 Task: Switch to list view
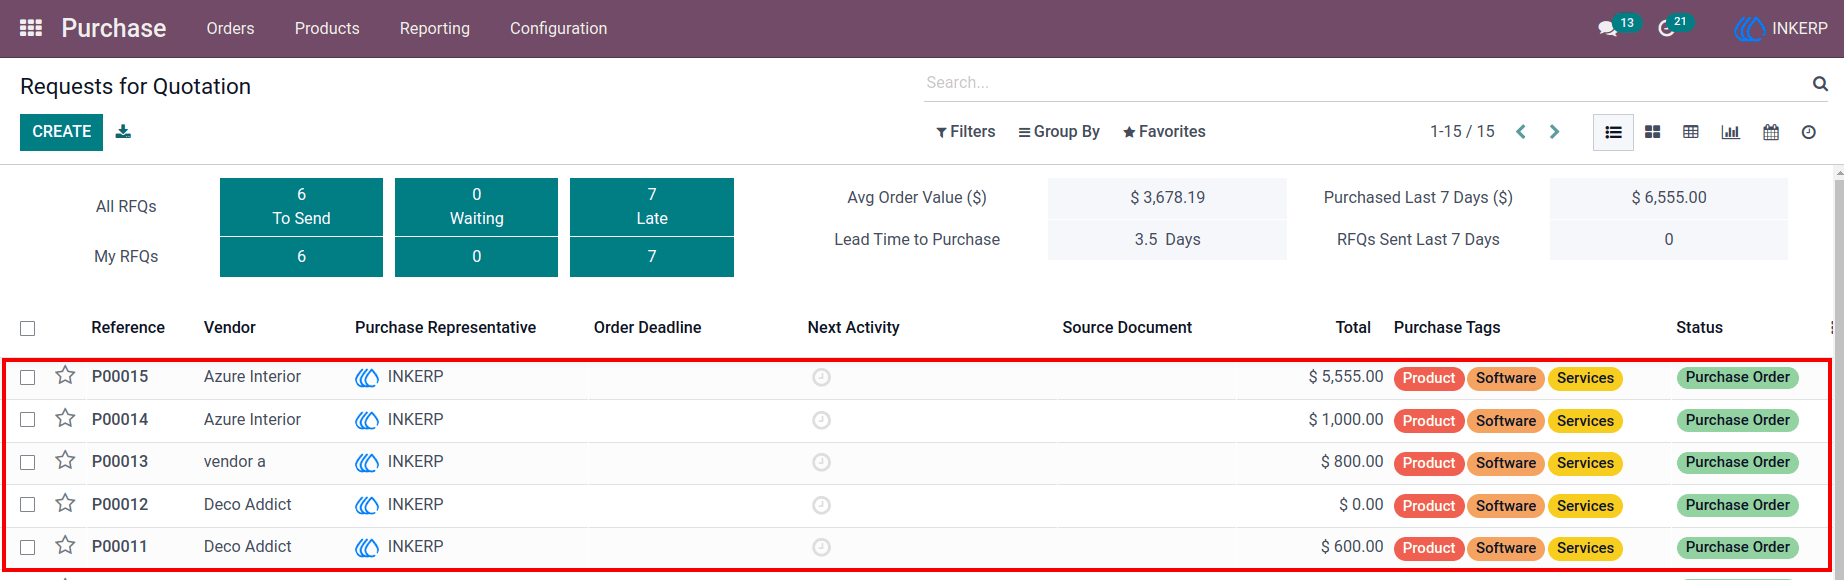tap(1613, 132)
